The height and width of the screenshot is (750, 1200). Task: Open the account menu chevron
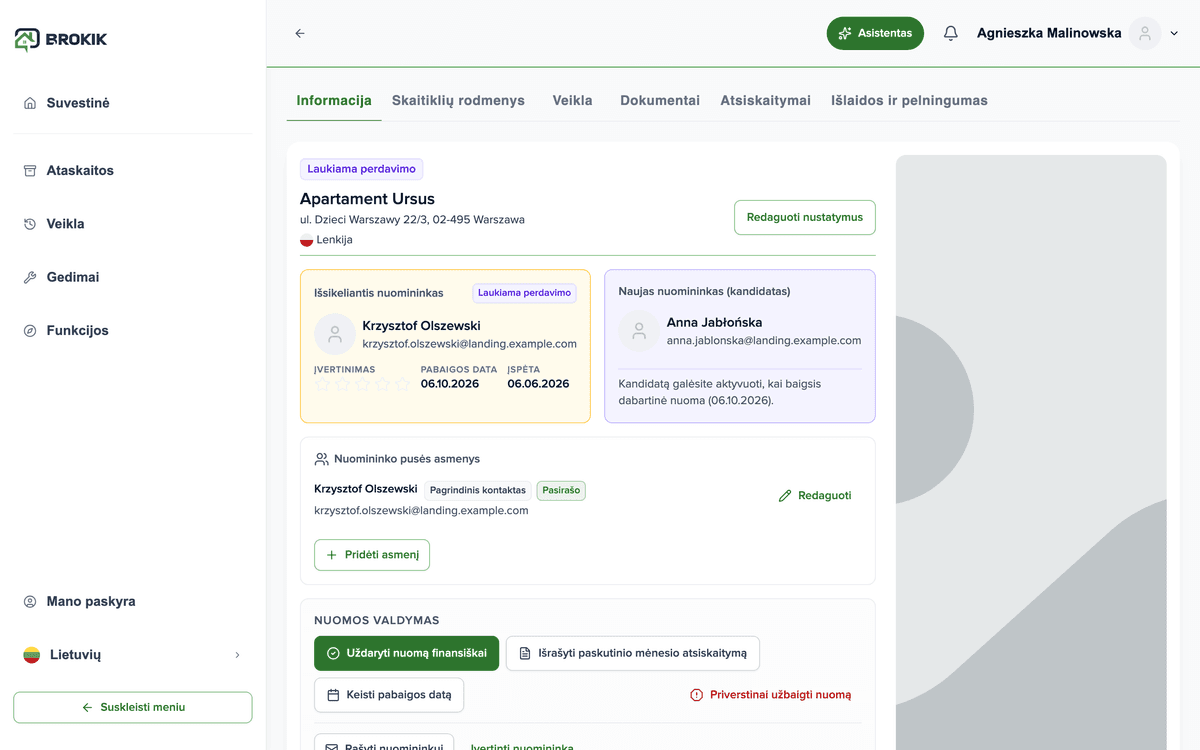coord(1174,33)
